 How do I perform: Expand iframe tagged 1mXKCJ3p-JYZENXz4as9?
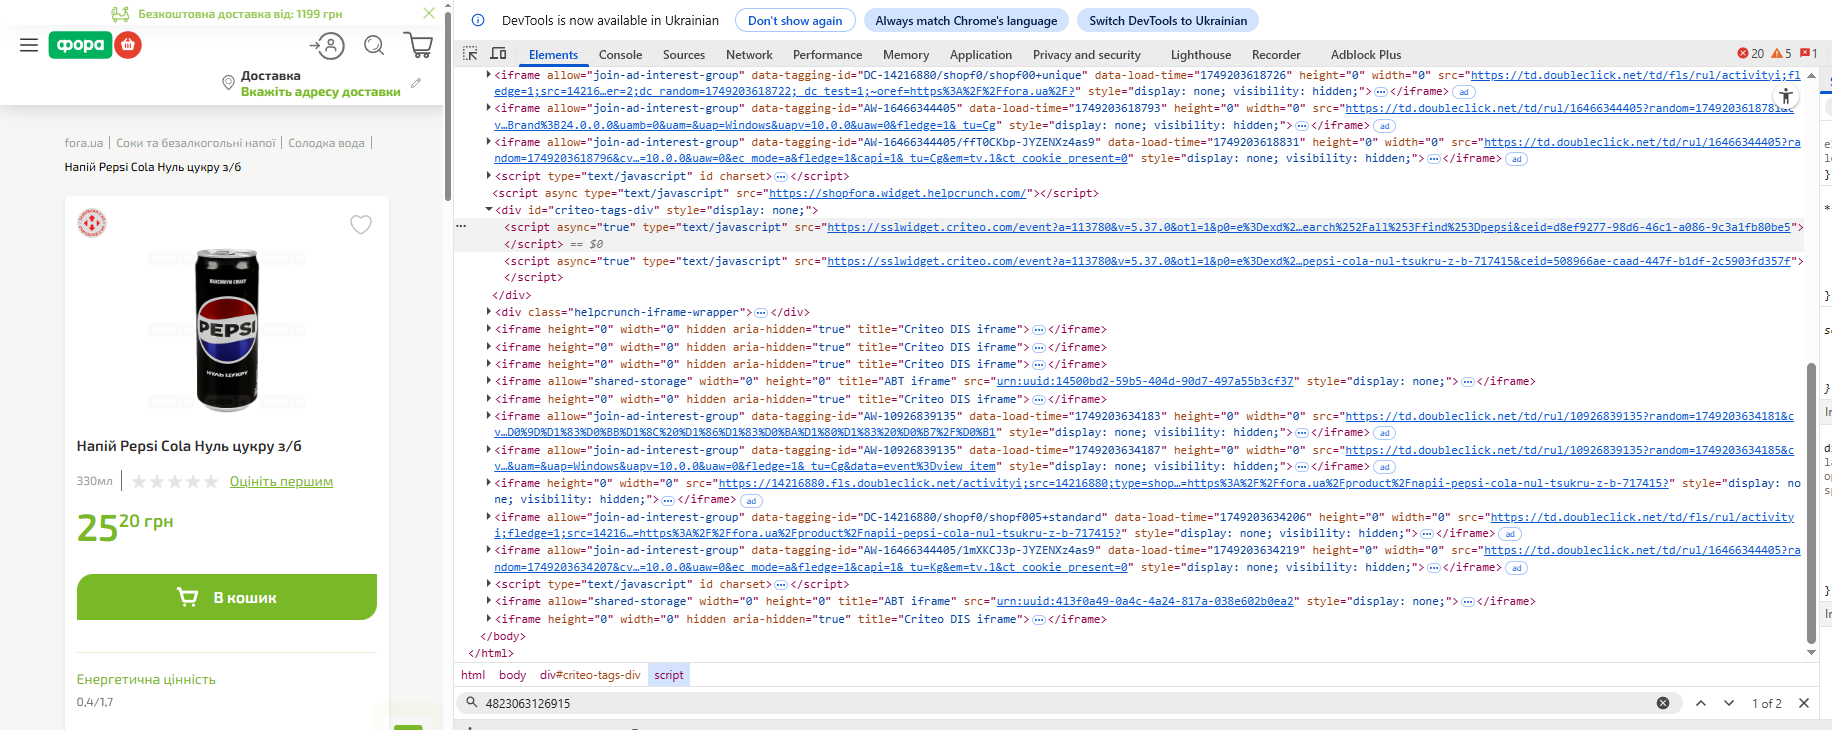tap(489, 550)
